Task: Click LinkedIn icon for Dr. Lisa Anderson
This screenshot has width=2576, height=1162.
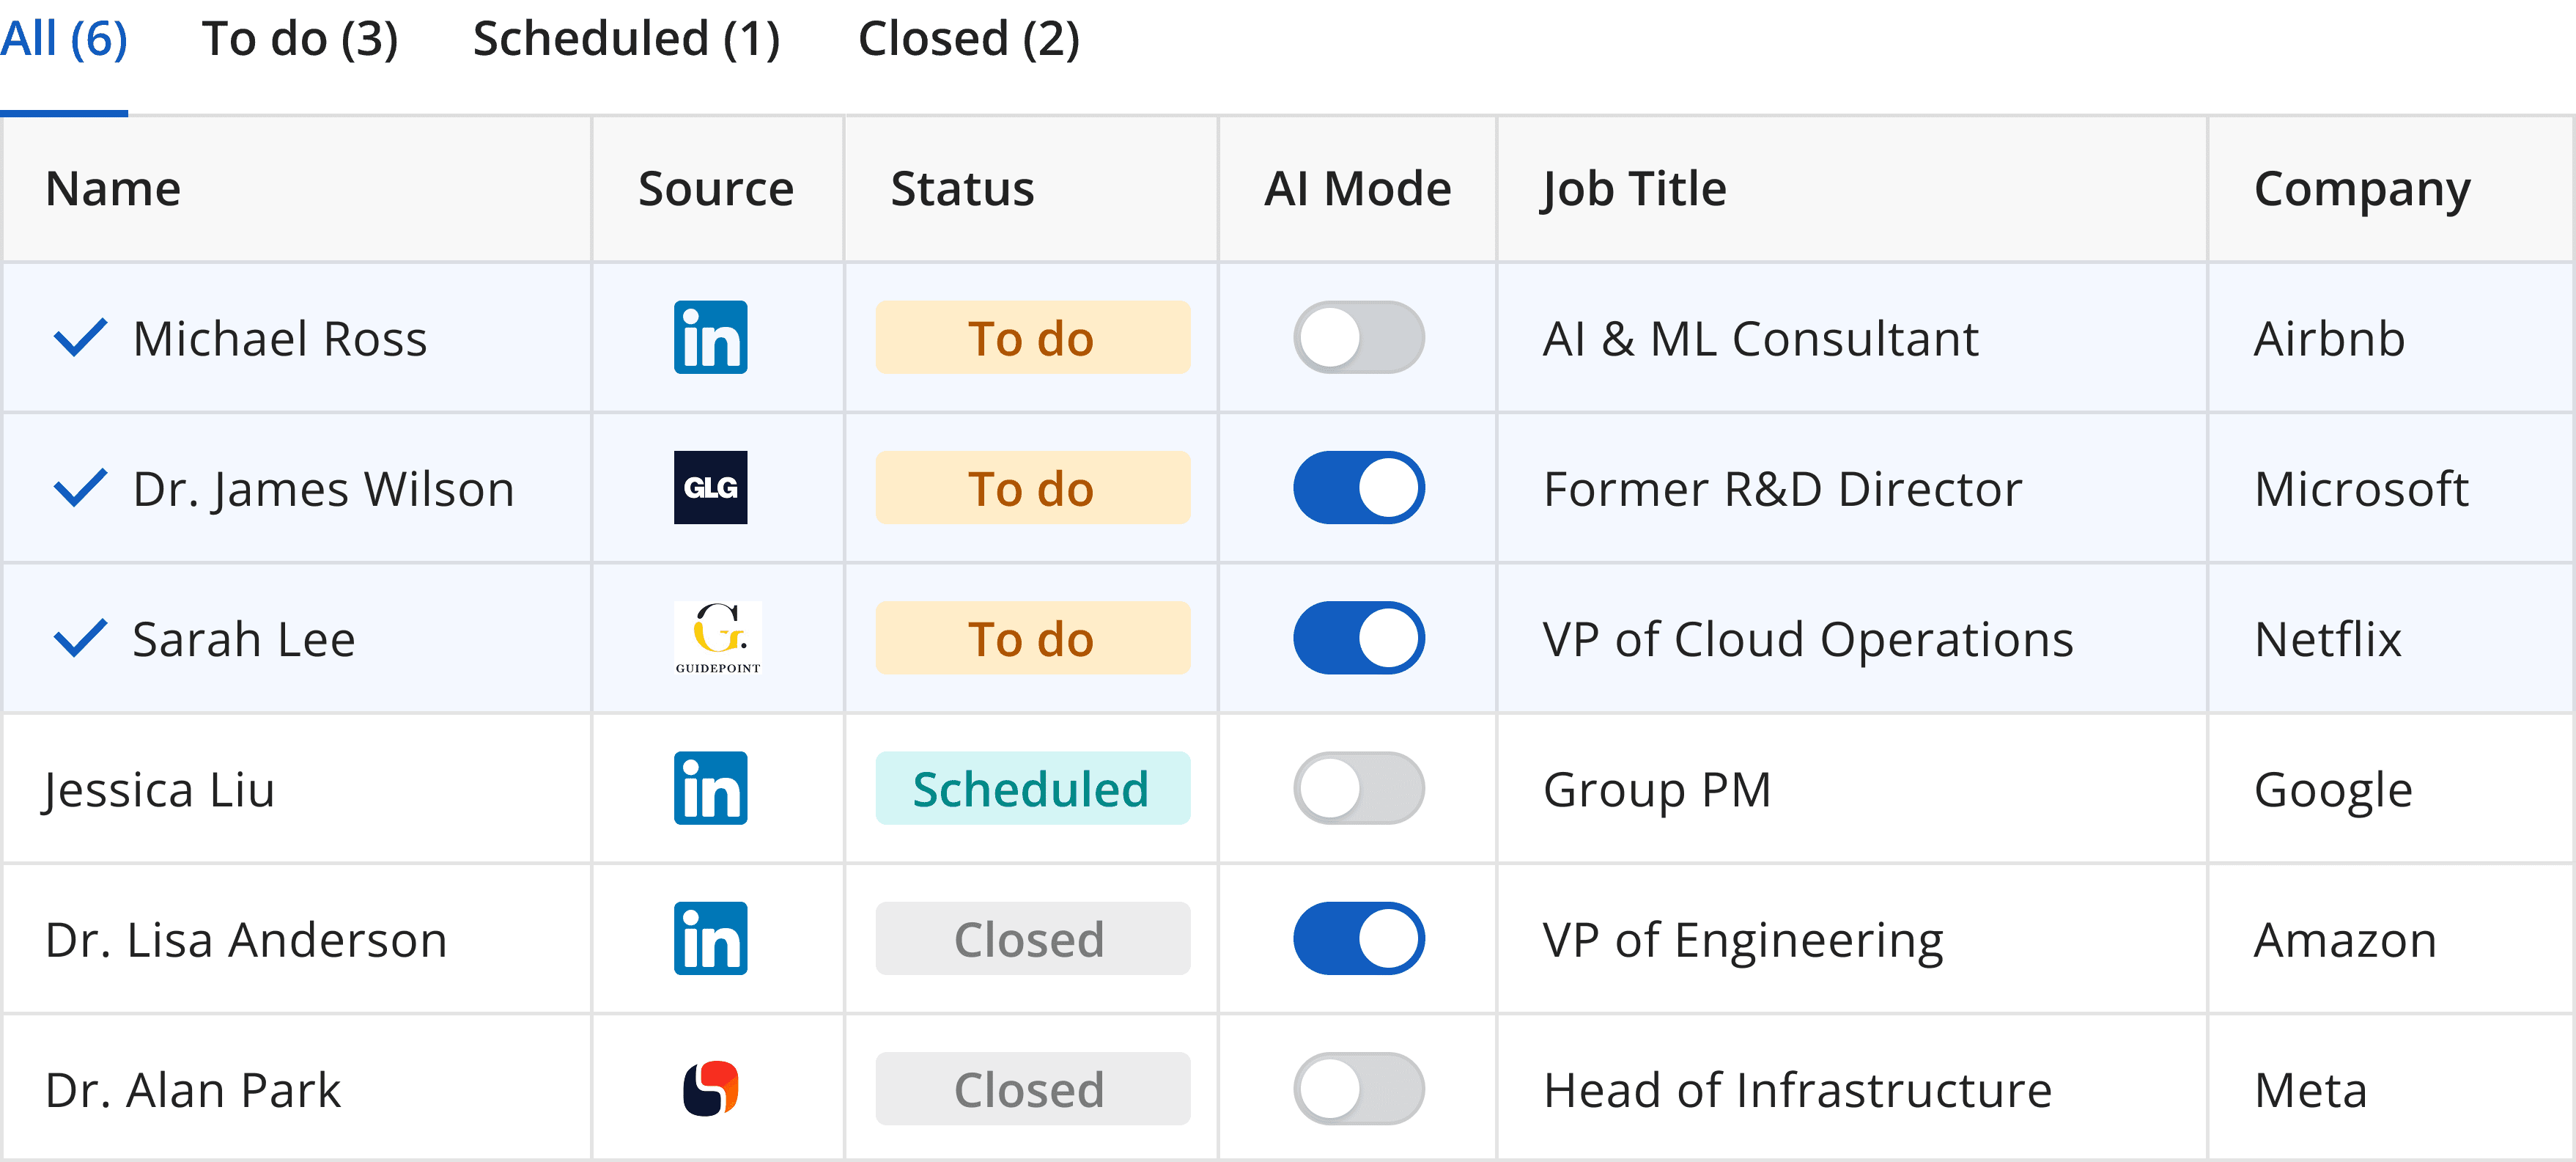Action: (710, 938)
